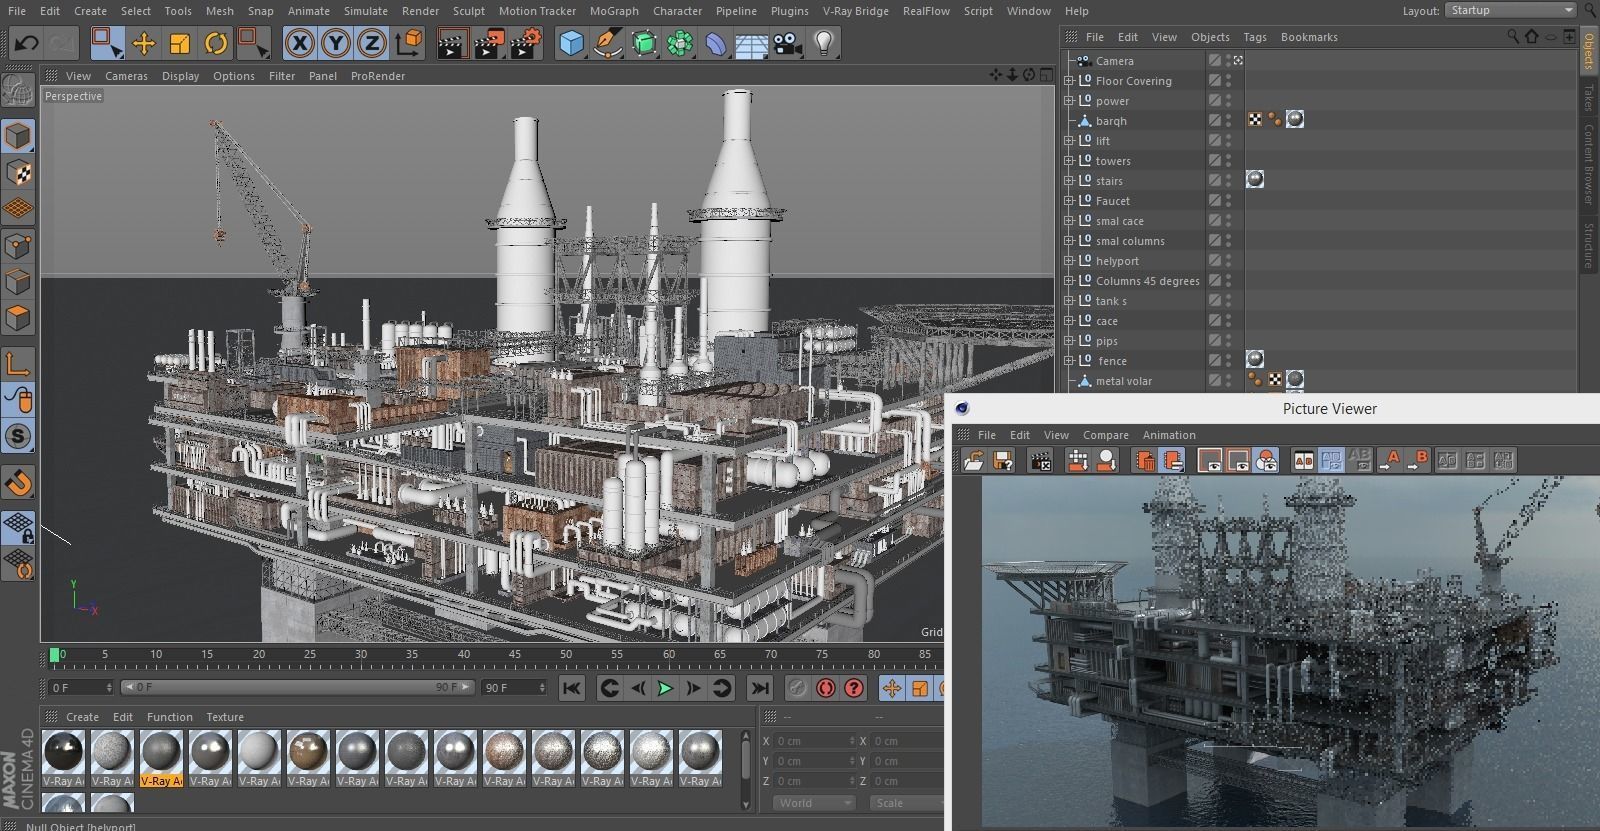Toggle layer checkbox for cace row
The width and height of the screenshot is (1600, 831).
pyautogui.click(x=1214, y=321)
